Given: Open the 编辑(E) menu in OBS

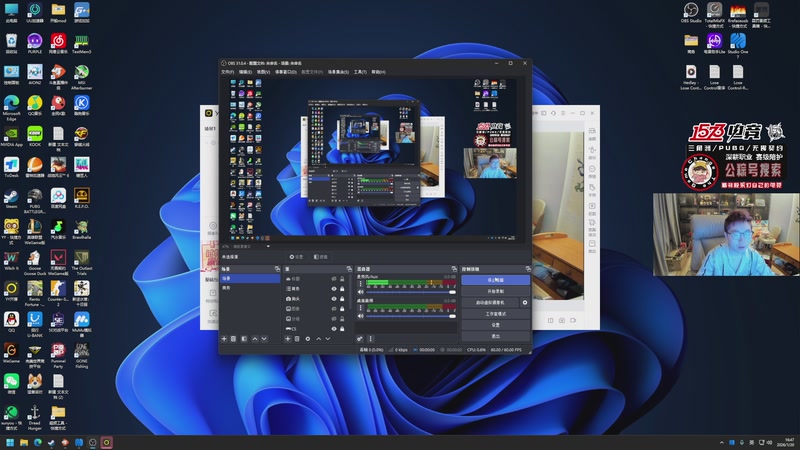Looking at the screenshot, I should [x=245, y=72].
